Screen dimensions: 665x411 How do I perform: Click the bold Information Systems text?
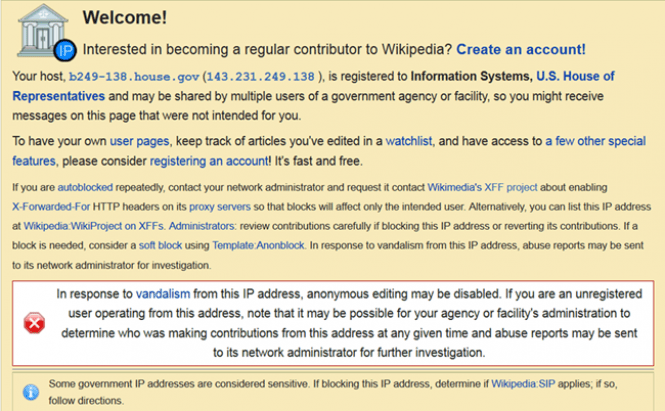click(x=472, y=76)
